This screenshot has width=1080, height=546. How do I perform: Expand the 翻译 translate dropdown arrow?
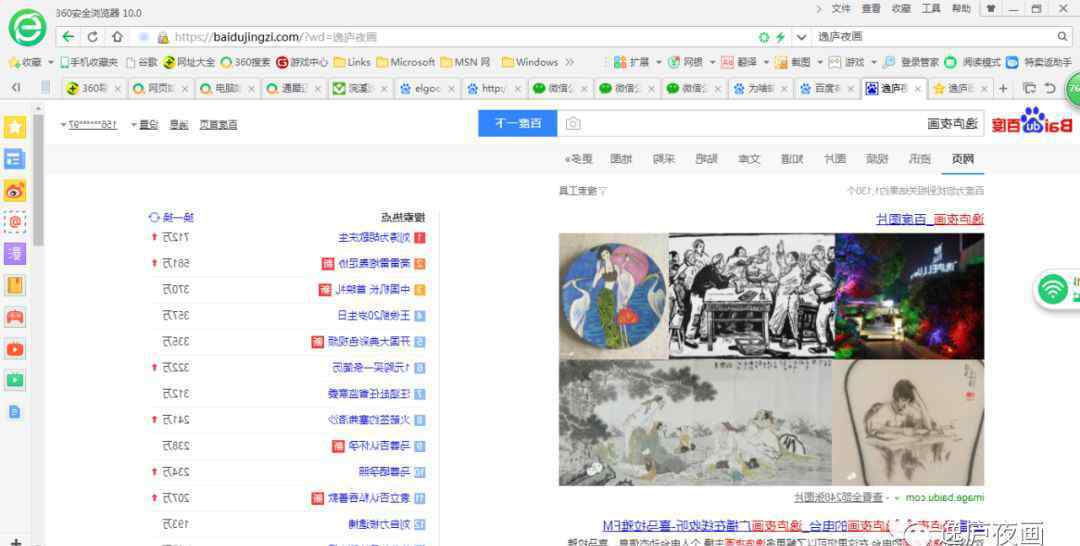pos(766,63)
